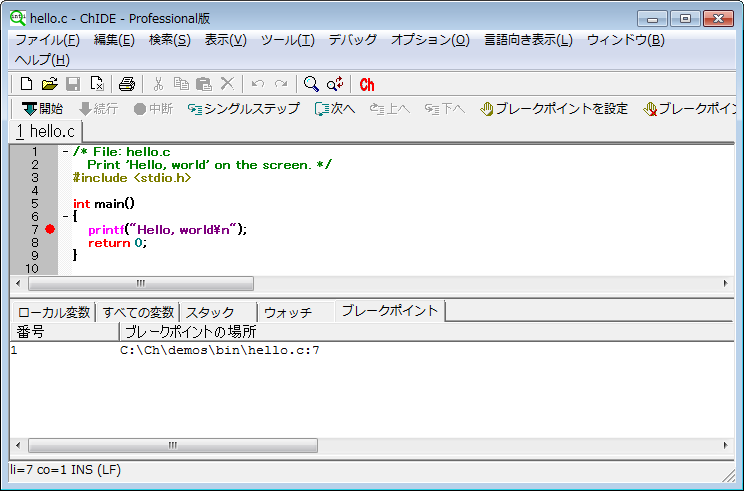
Task: Click the printf statement on line 7
Action: (167, 230)
